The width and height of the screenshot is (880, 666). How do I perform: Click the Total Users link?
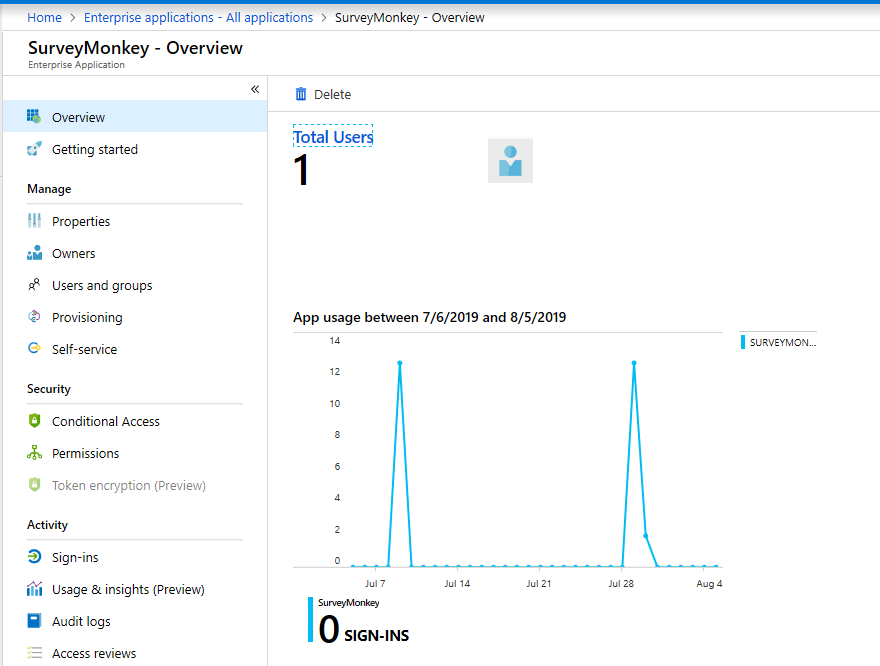coord(333,136)
